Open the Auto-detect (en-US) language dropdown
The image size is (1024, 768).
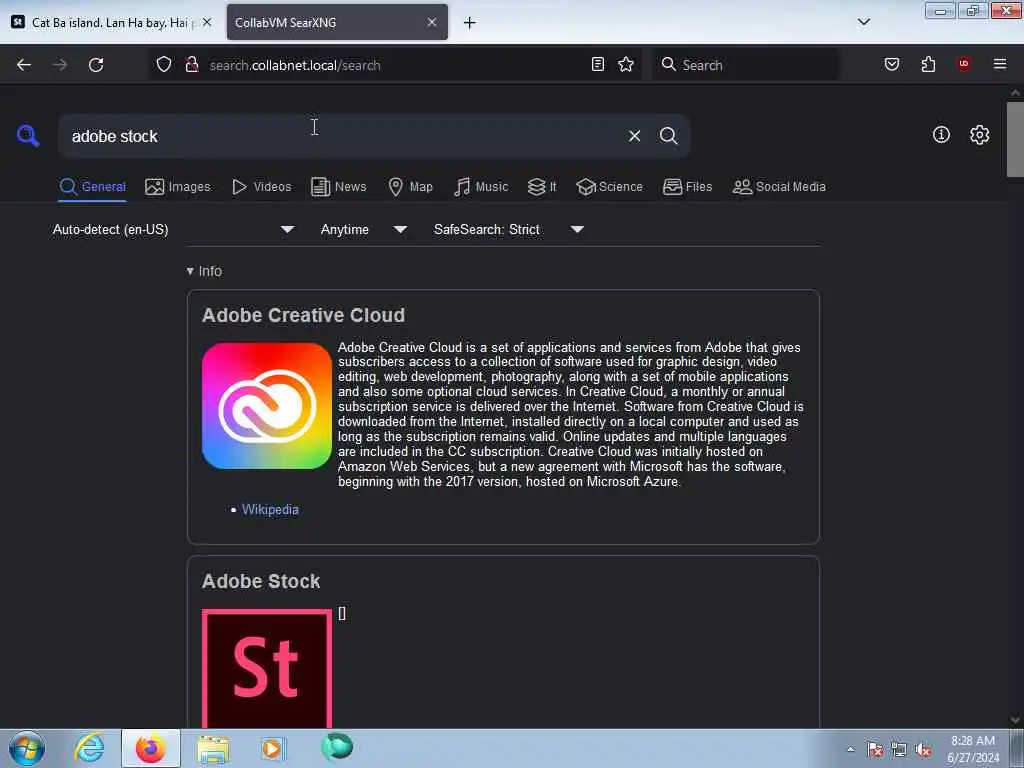pos(173,229)
